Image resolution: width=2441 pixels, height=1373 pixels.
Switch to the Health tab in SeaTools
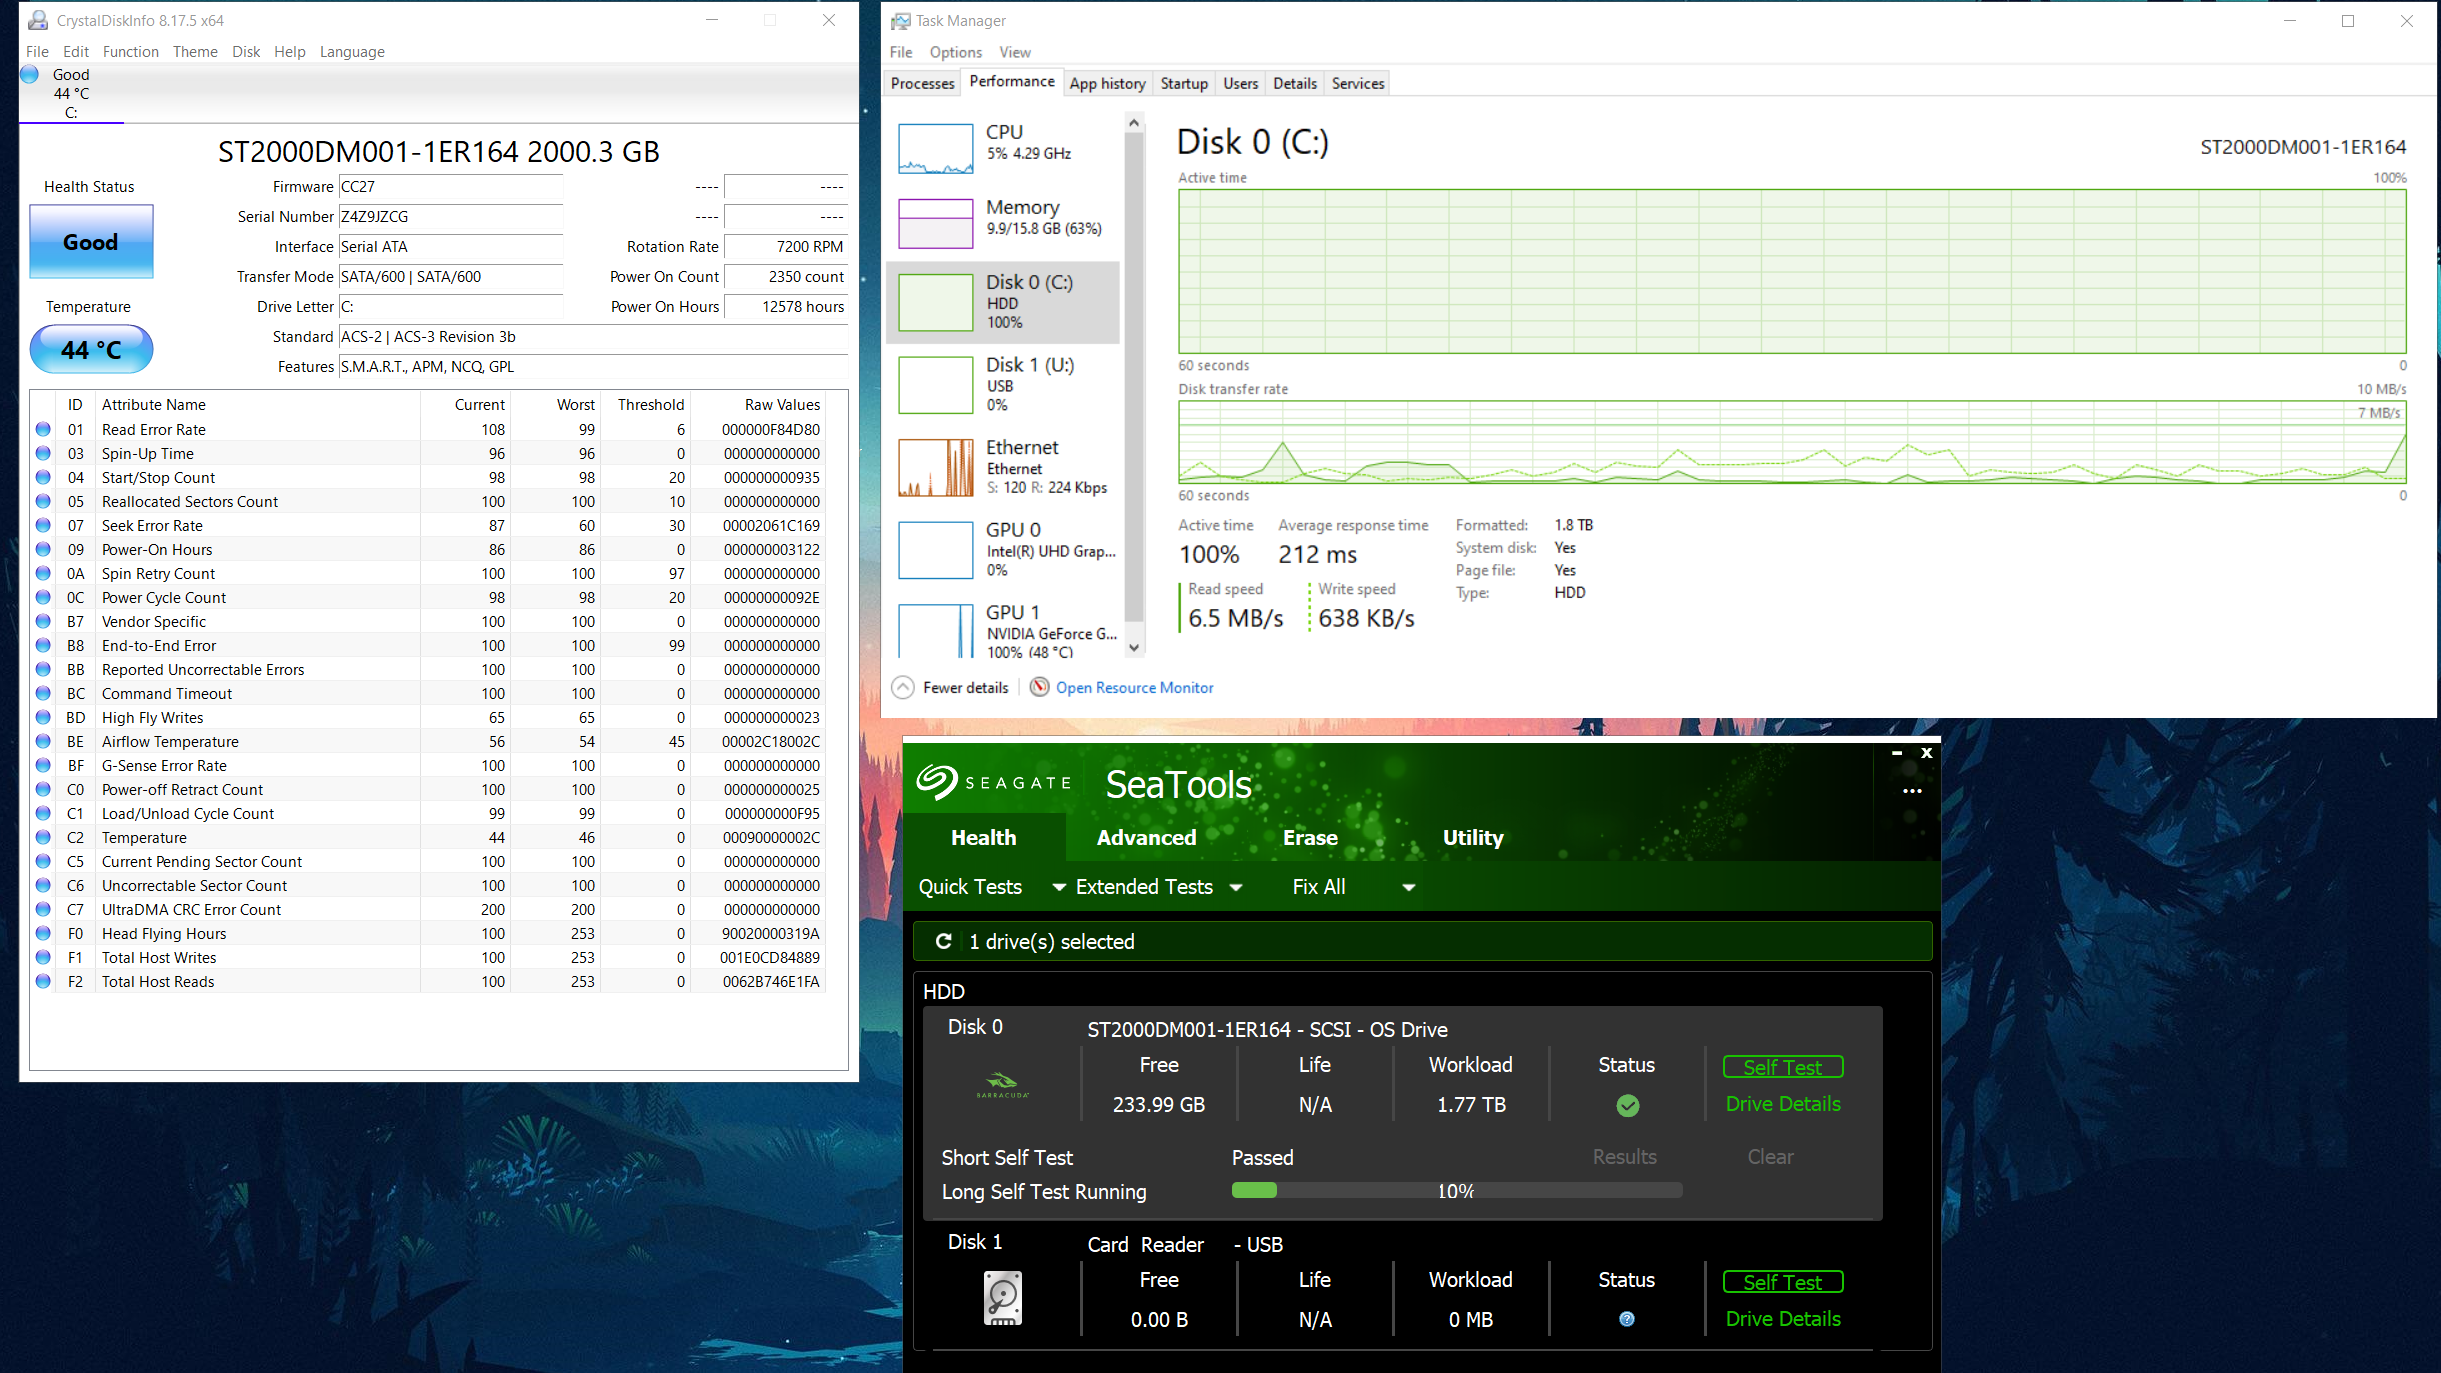click(983, 837)
